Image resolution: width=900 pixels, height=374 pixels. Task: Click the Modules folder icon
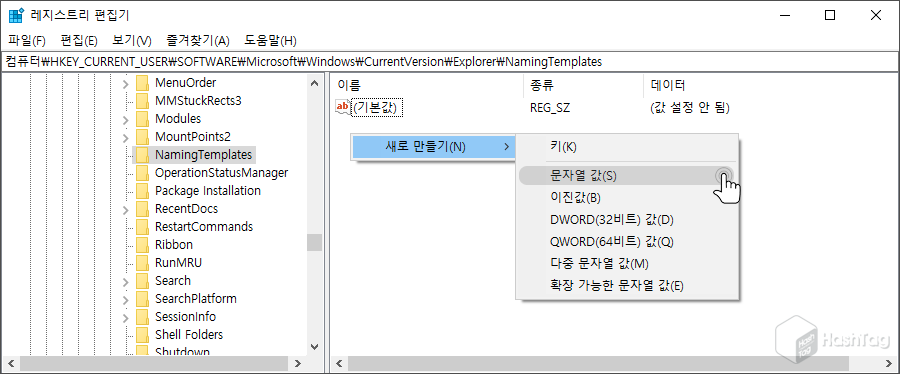(142, 119)
